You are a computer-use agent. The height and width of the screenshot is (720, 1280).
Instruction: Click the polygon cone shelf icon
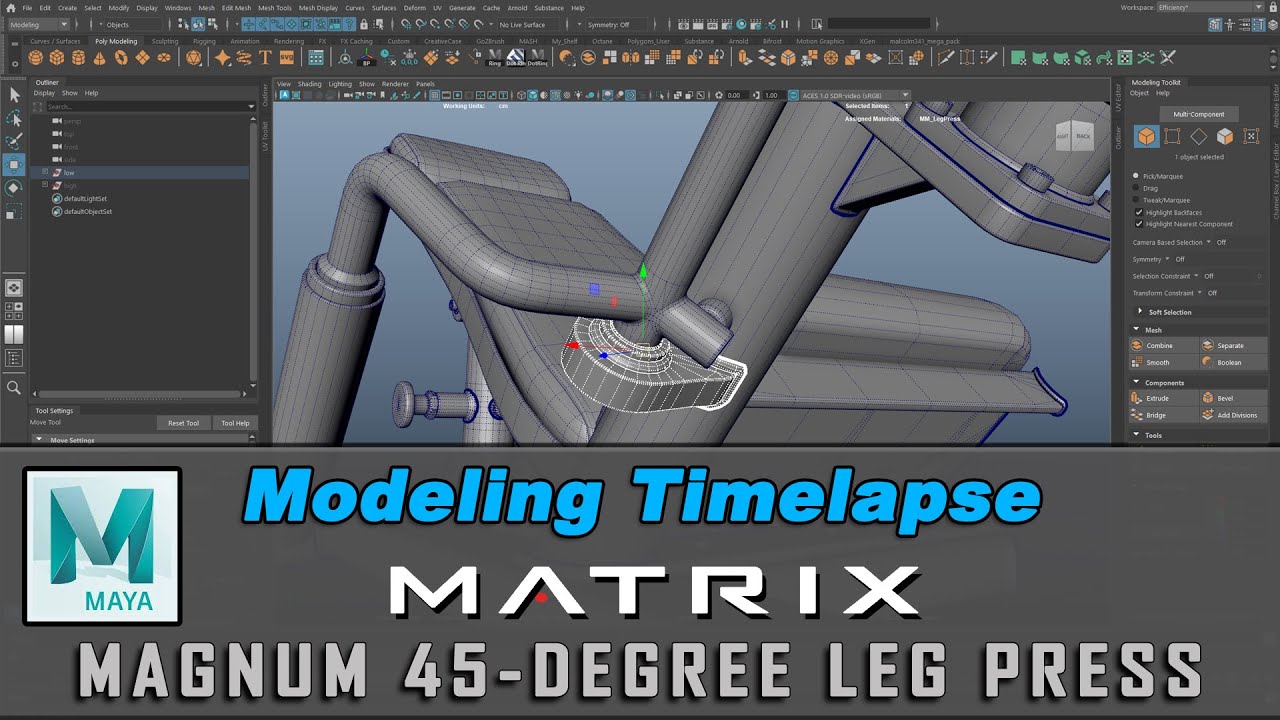point(100,58)
